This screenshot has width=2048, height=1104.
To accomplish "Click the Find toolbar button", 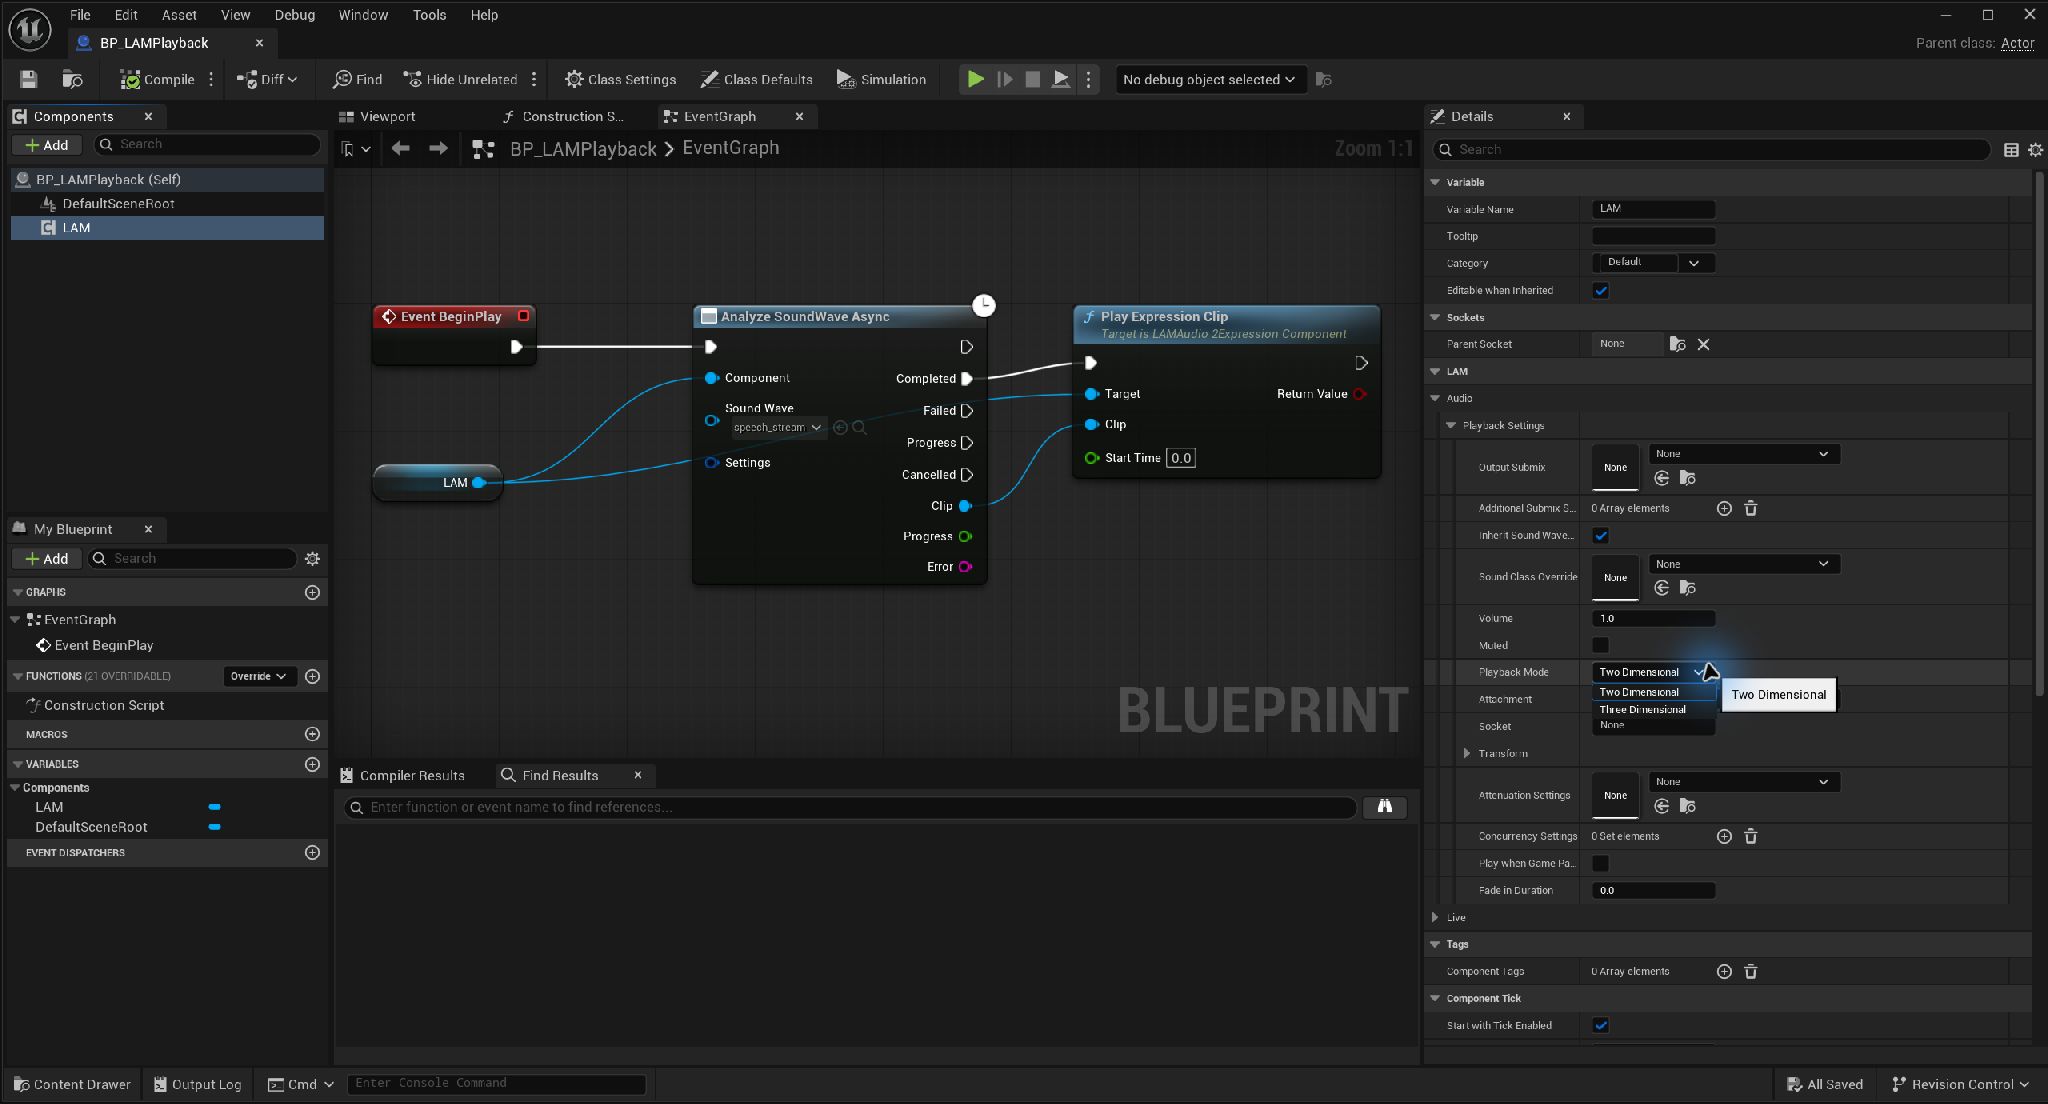I will [357, 79].
